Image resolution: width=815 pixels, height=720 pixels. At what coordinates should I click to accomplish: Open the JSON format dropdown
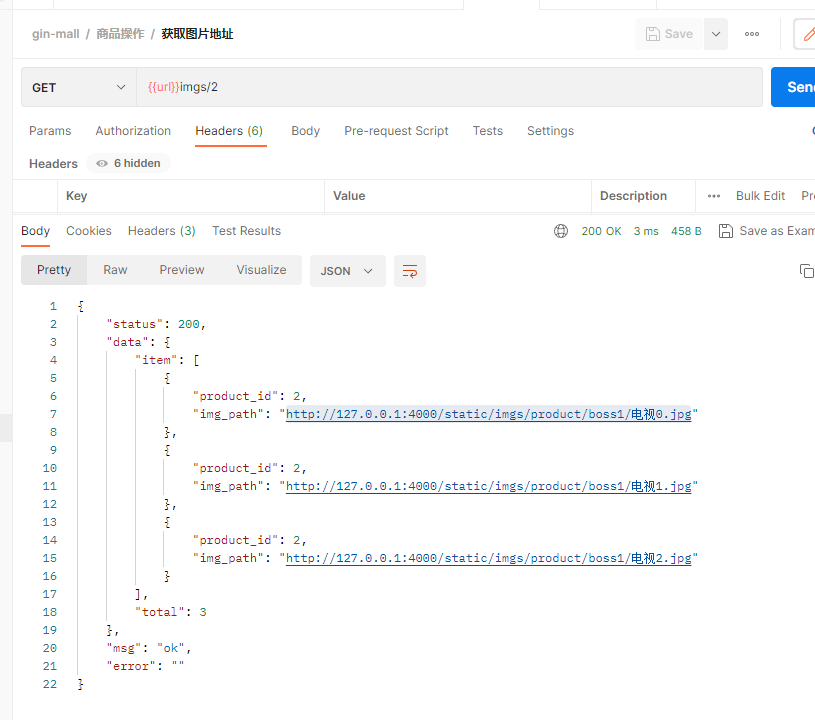[348, 271]
